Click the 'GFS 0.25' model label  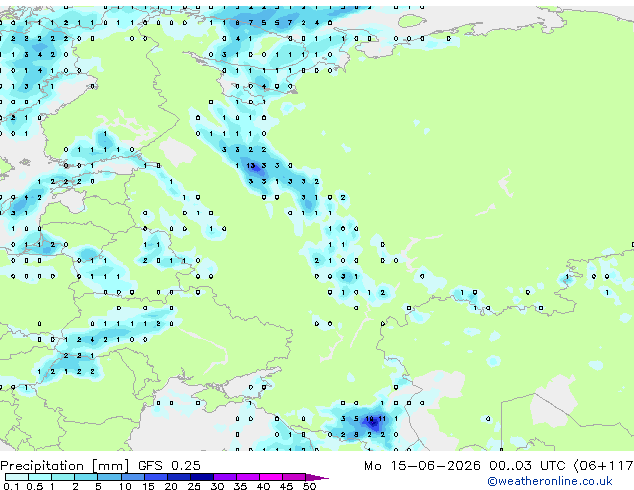(x=169, y=466)
